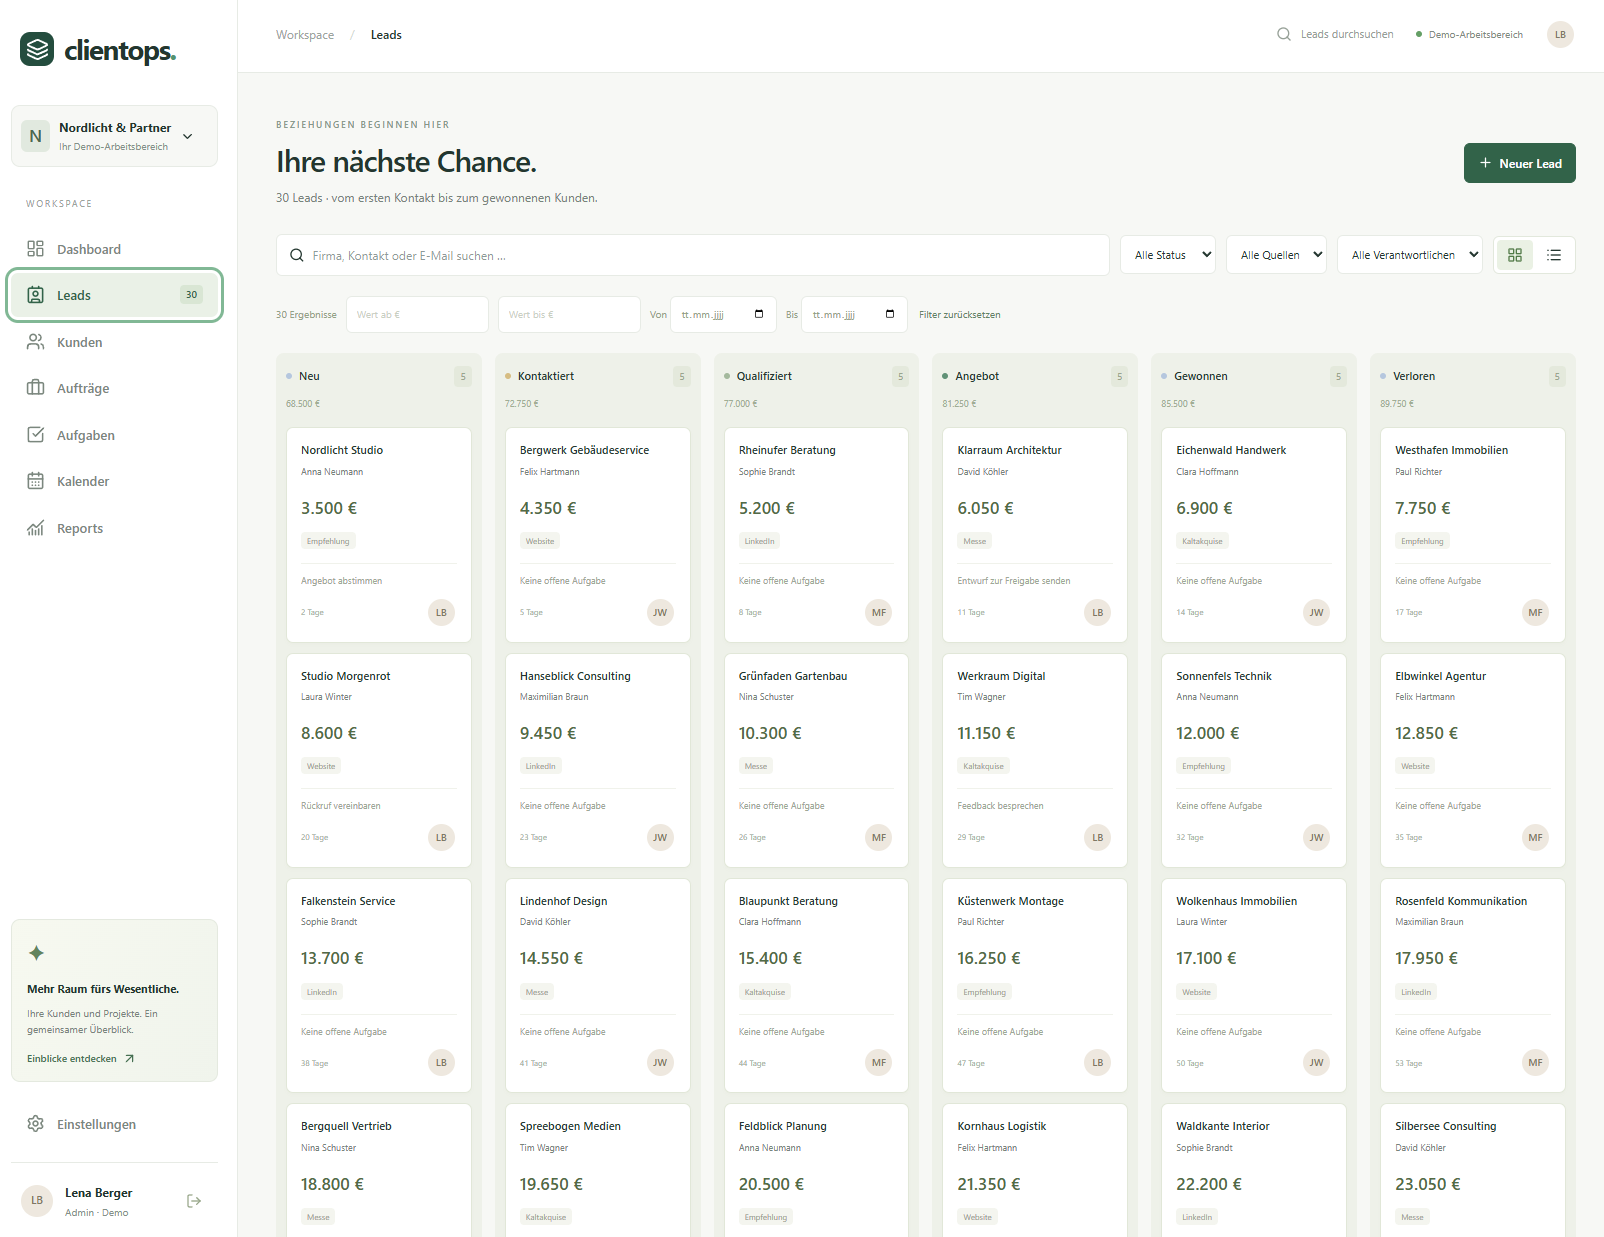
Task: Click the Reports chart icon
Action: pos(36,528)
